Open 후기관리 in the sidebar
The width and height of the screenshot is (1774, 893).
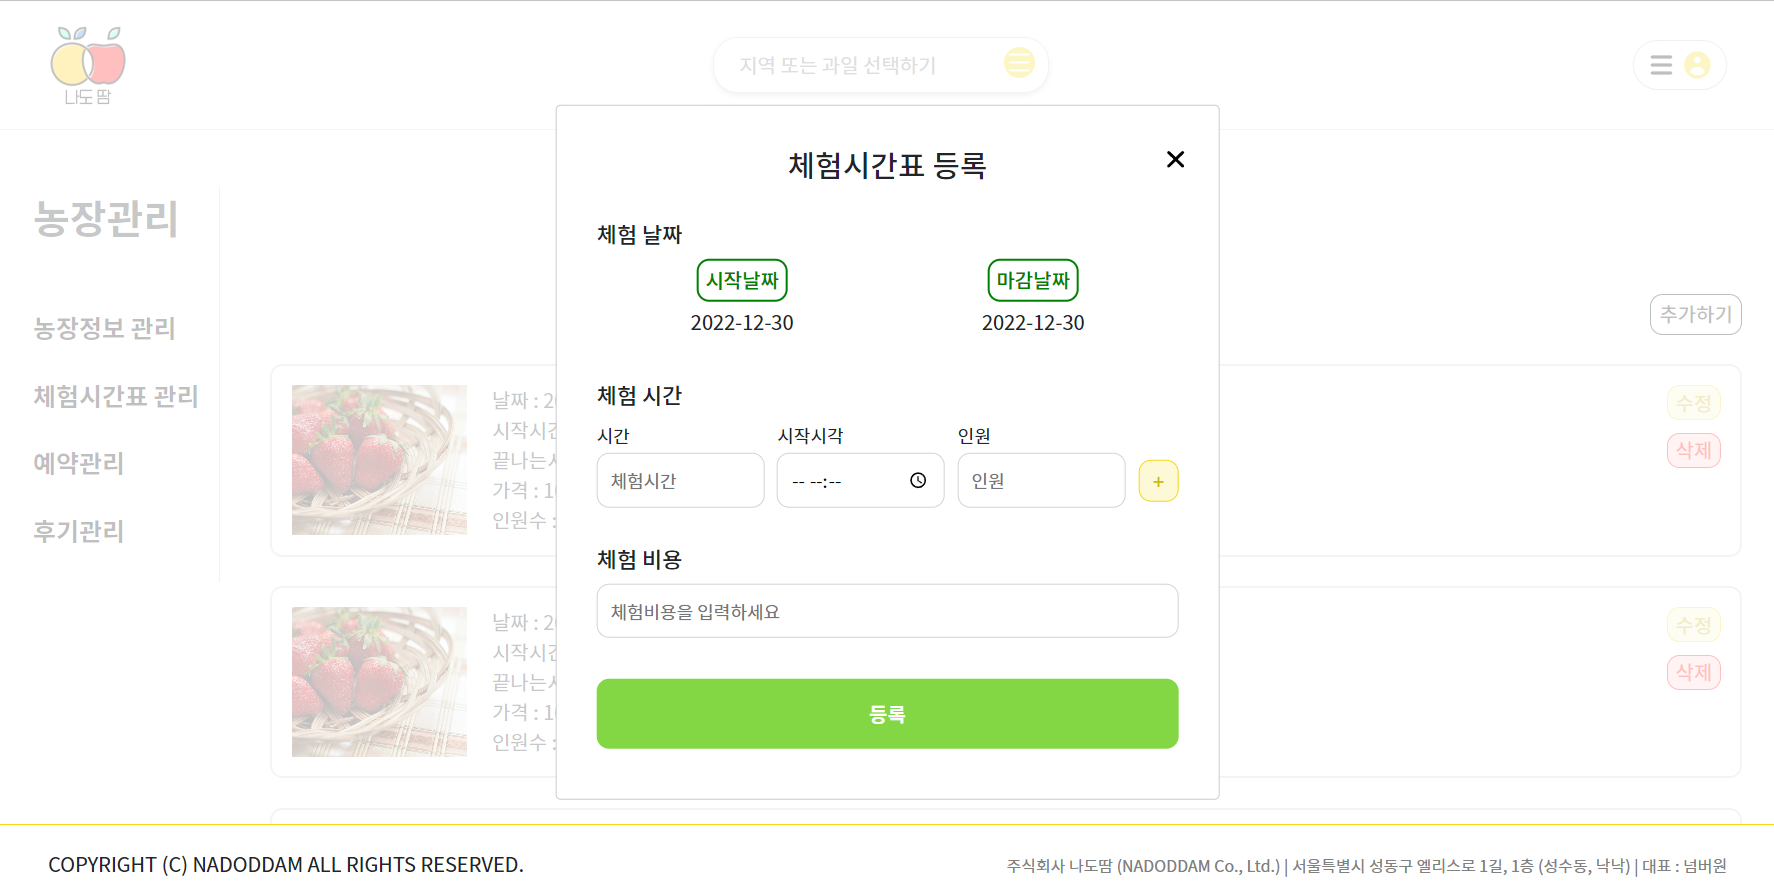tap(77, 531)
